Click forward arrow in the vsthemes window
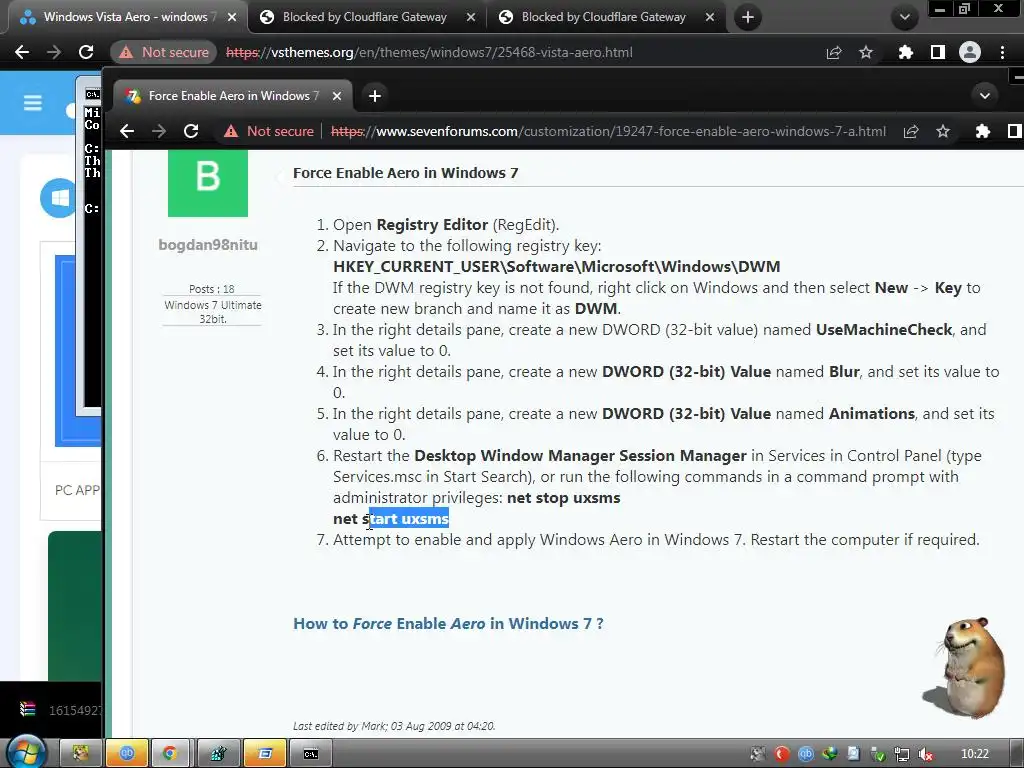 coord(54,52)
